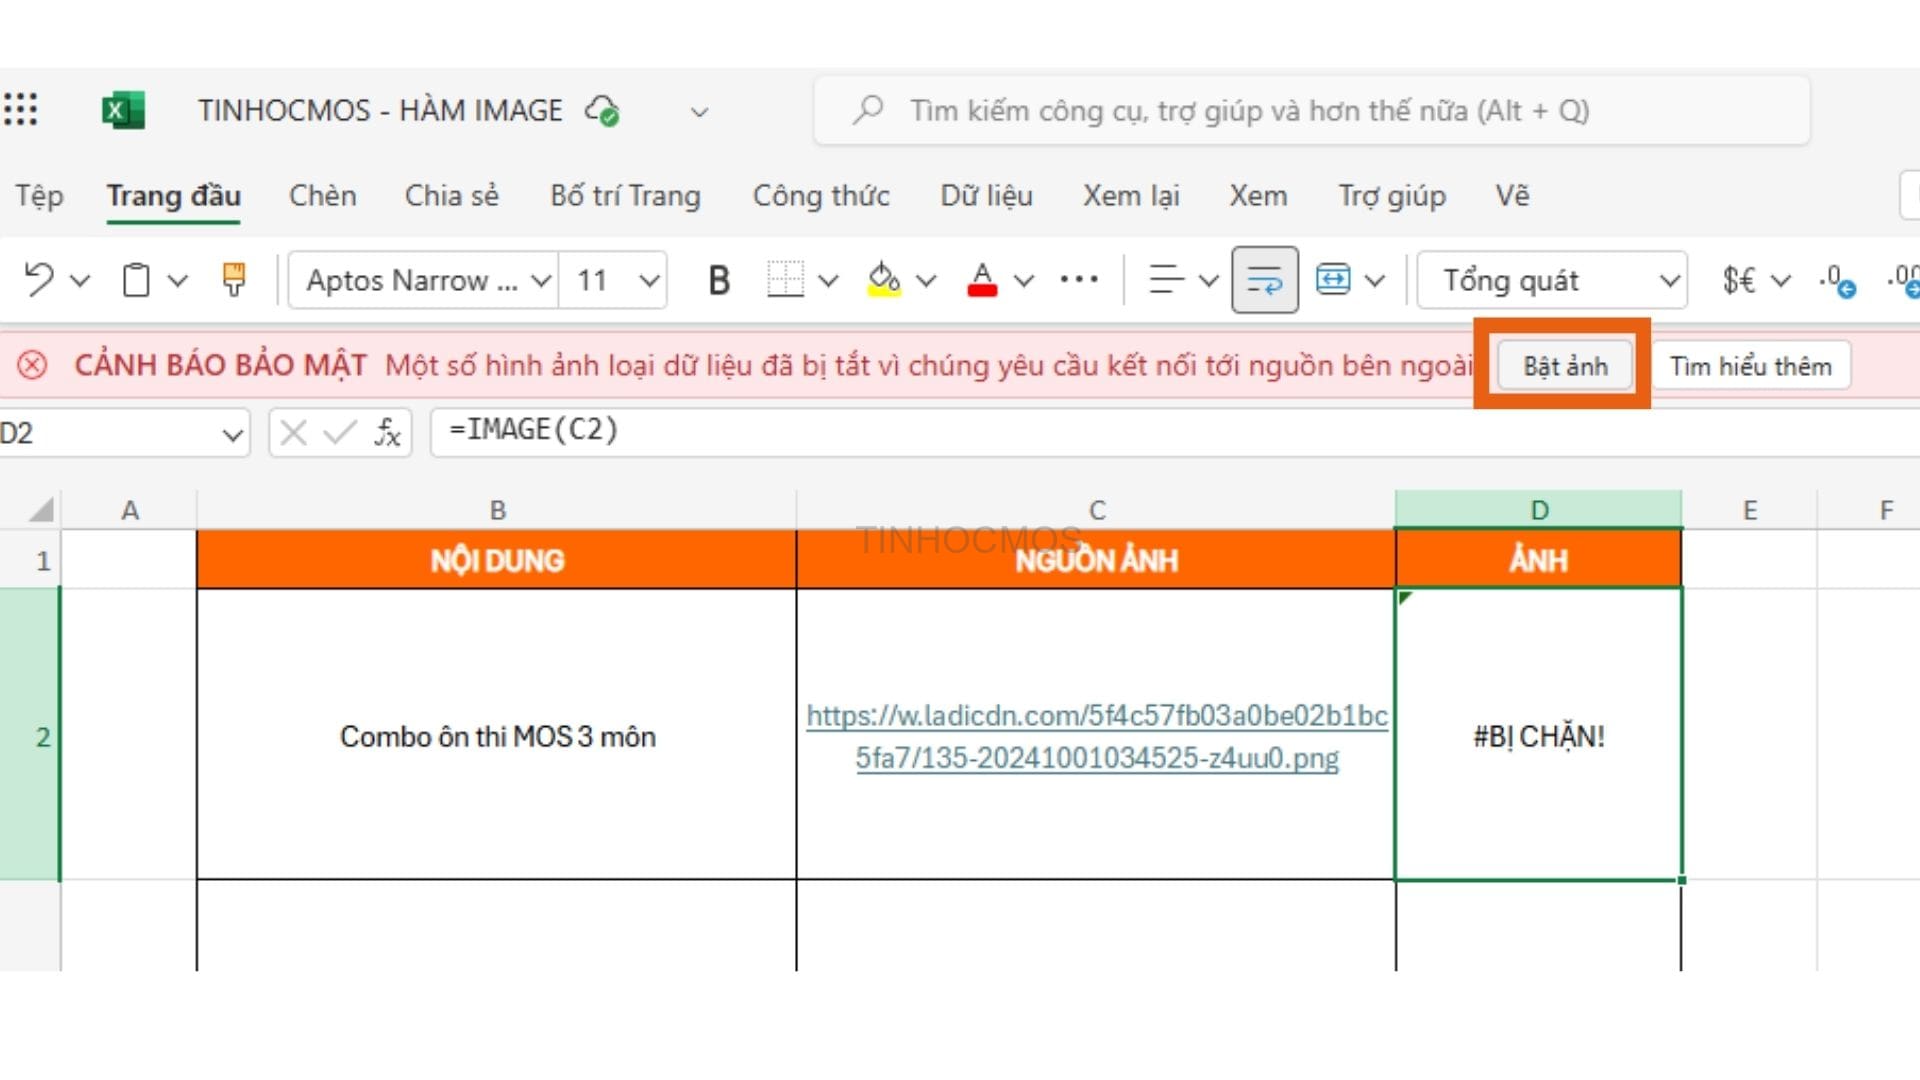Expand the Name Box dropdown arrow
Viewport: 1920px width, 1080px height.
point(232,434)
